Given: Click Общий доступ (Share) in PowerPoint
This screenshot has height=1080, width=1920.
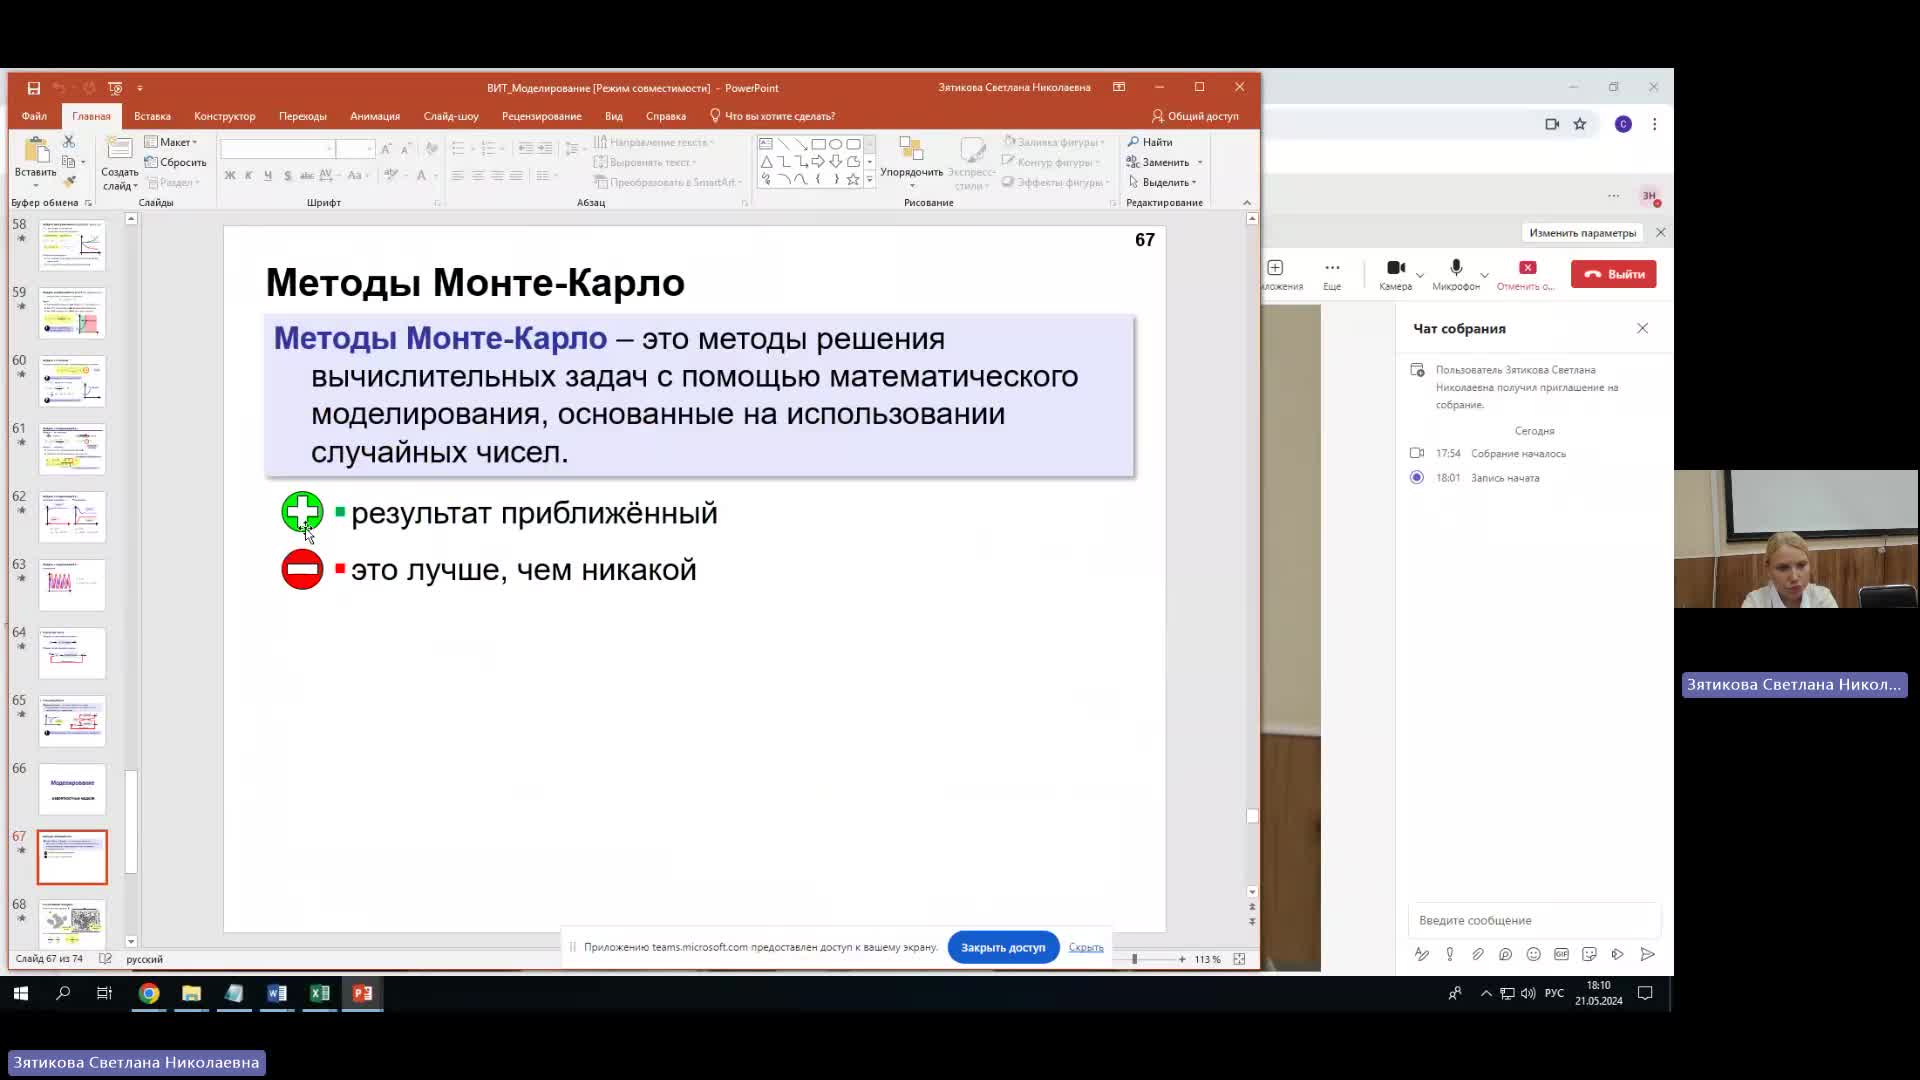Looking at the screenshot, I should click(x=1195, y=116).
